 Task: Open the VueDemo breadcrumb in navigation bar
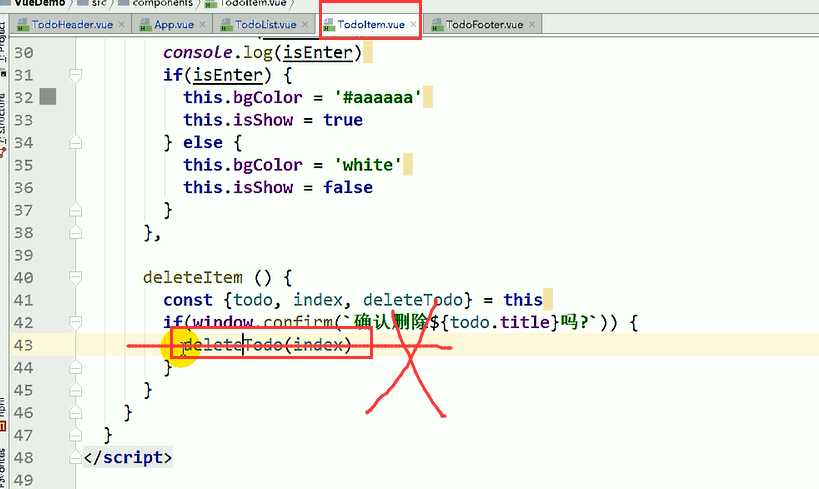click(33, 3)
